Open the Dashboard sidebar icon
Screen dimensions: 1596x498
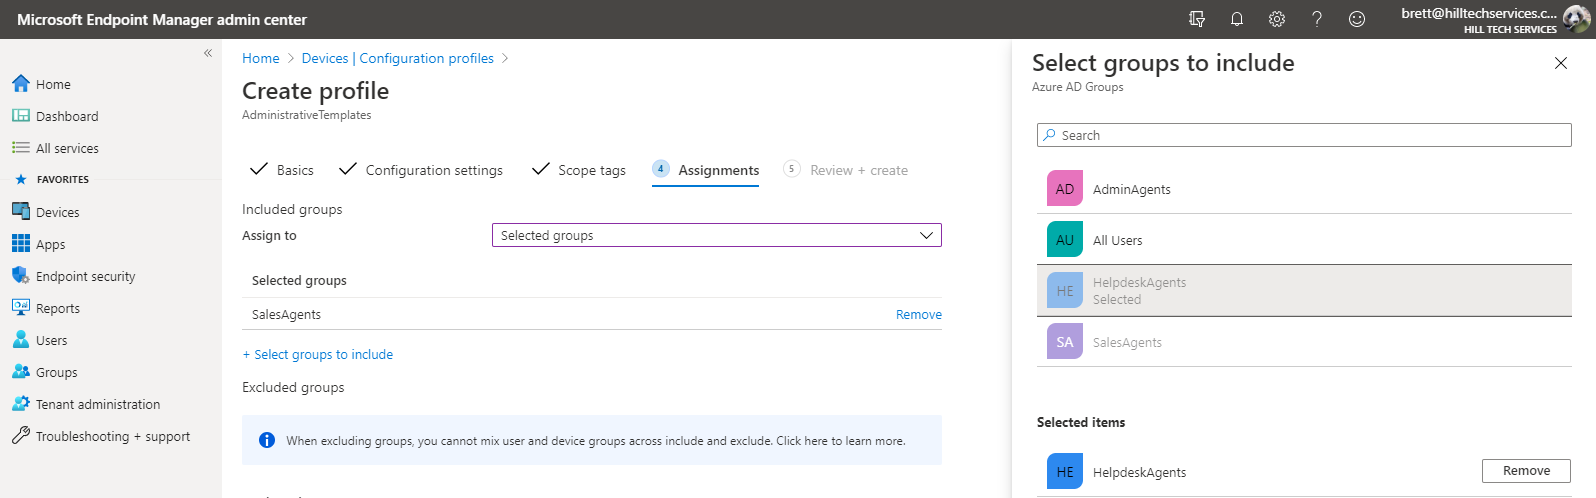(x=21, y=116)
